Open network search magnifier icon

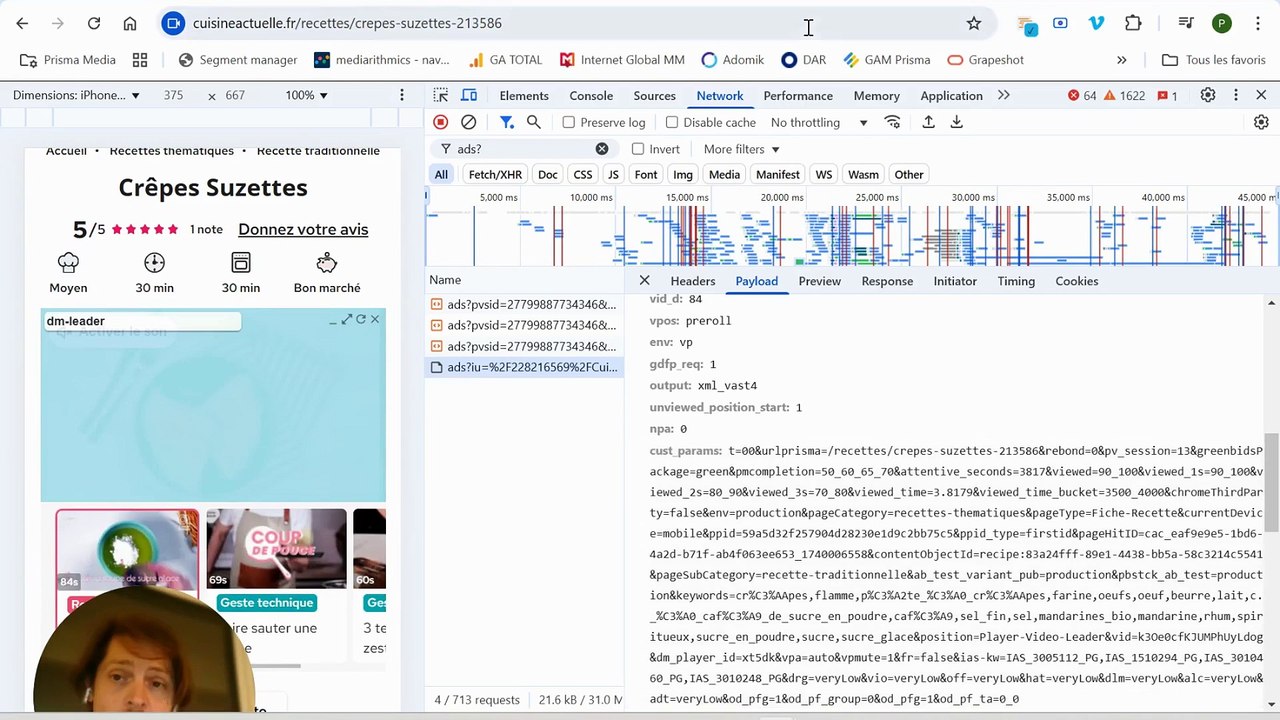pyautogui.click(x=534, y=122)
